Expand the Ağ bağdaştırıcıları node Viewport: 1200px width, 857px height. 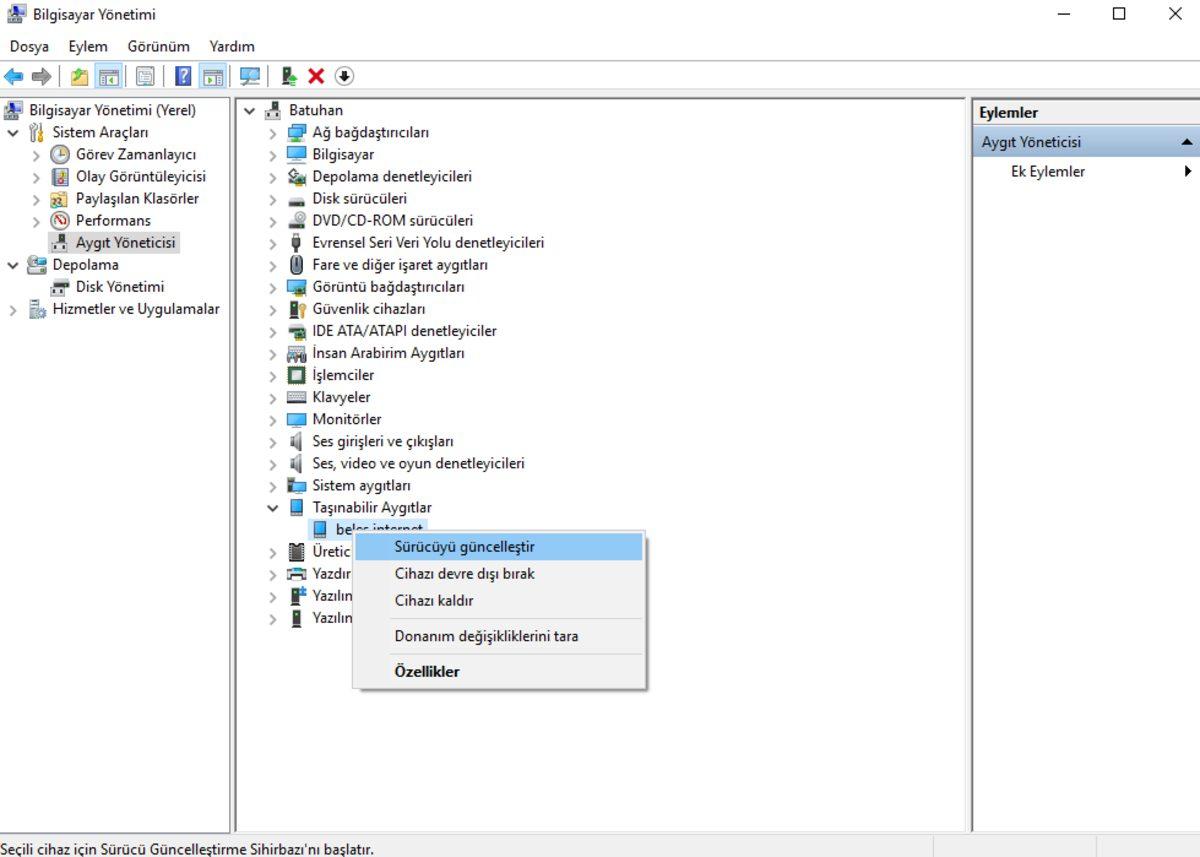tap(272, 133)
